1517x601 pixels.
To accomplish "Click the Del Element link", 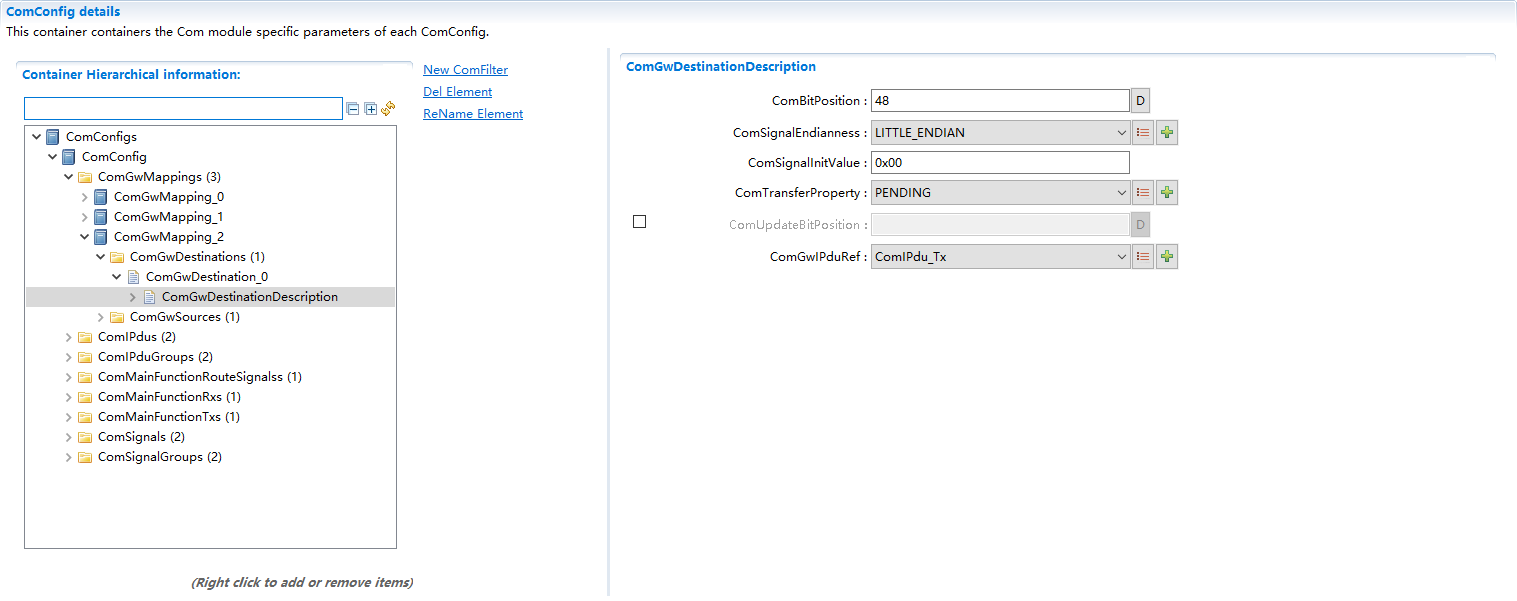I will coord(457,92).
